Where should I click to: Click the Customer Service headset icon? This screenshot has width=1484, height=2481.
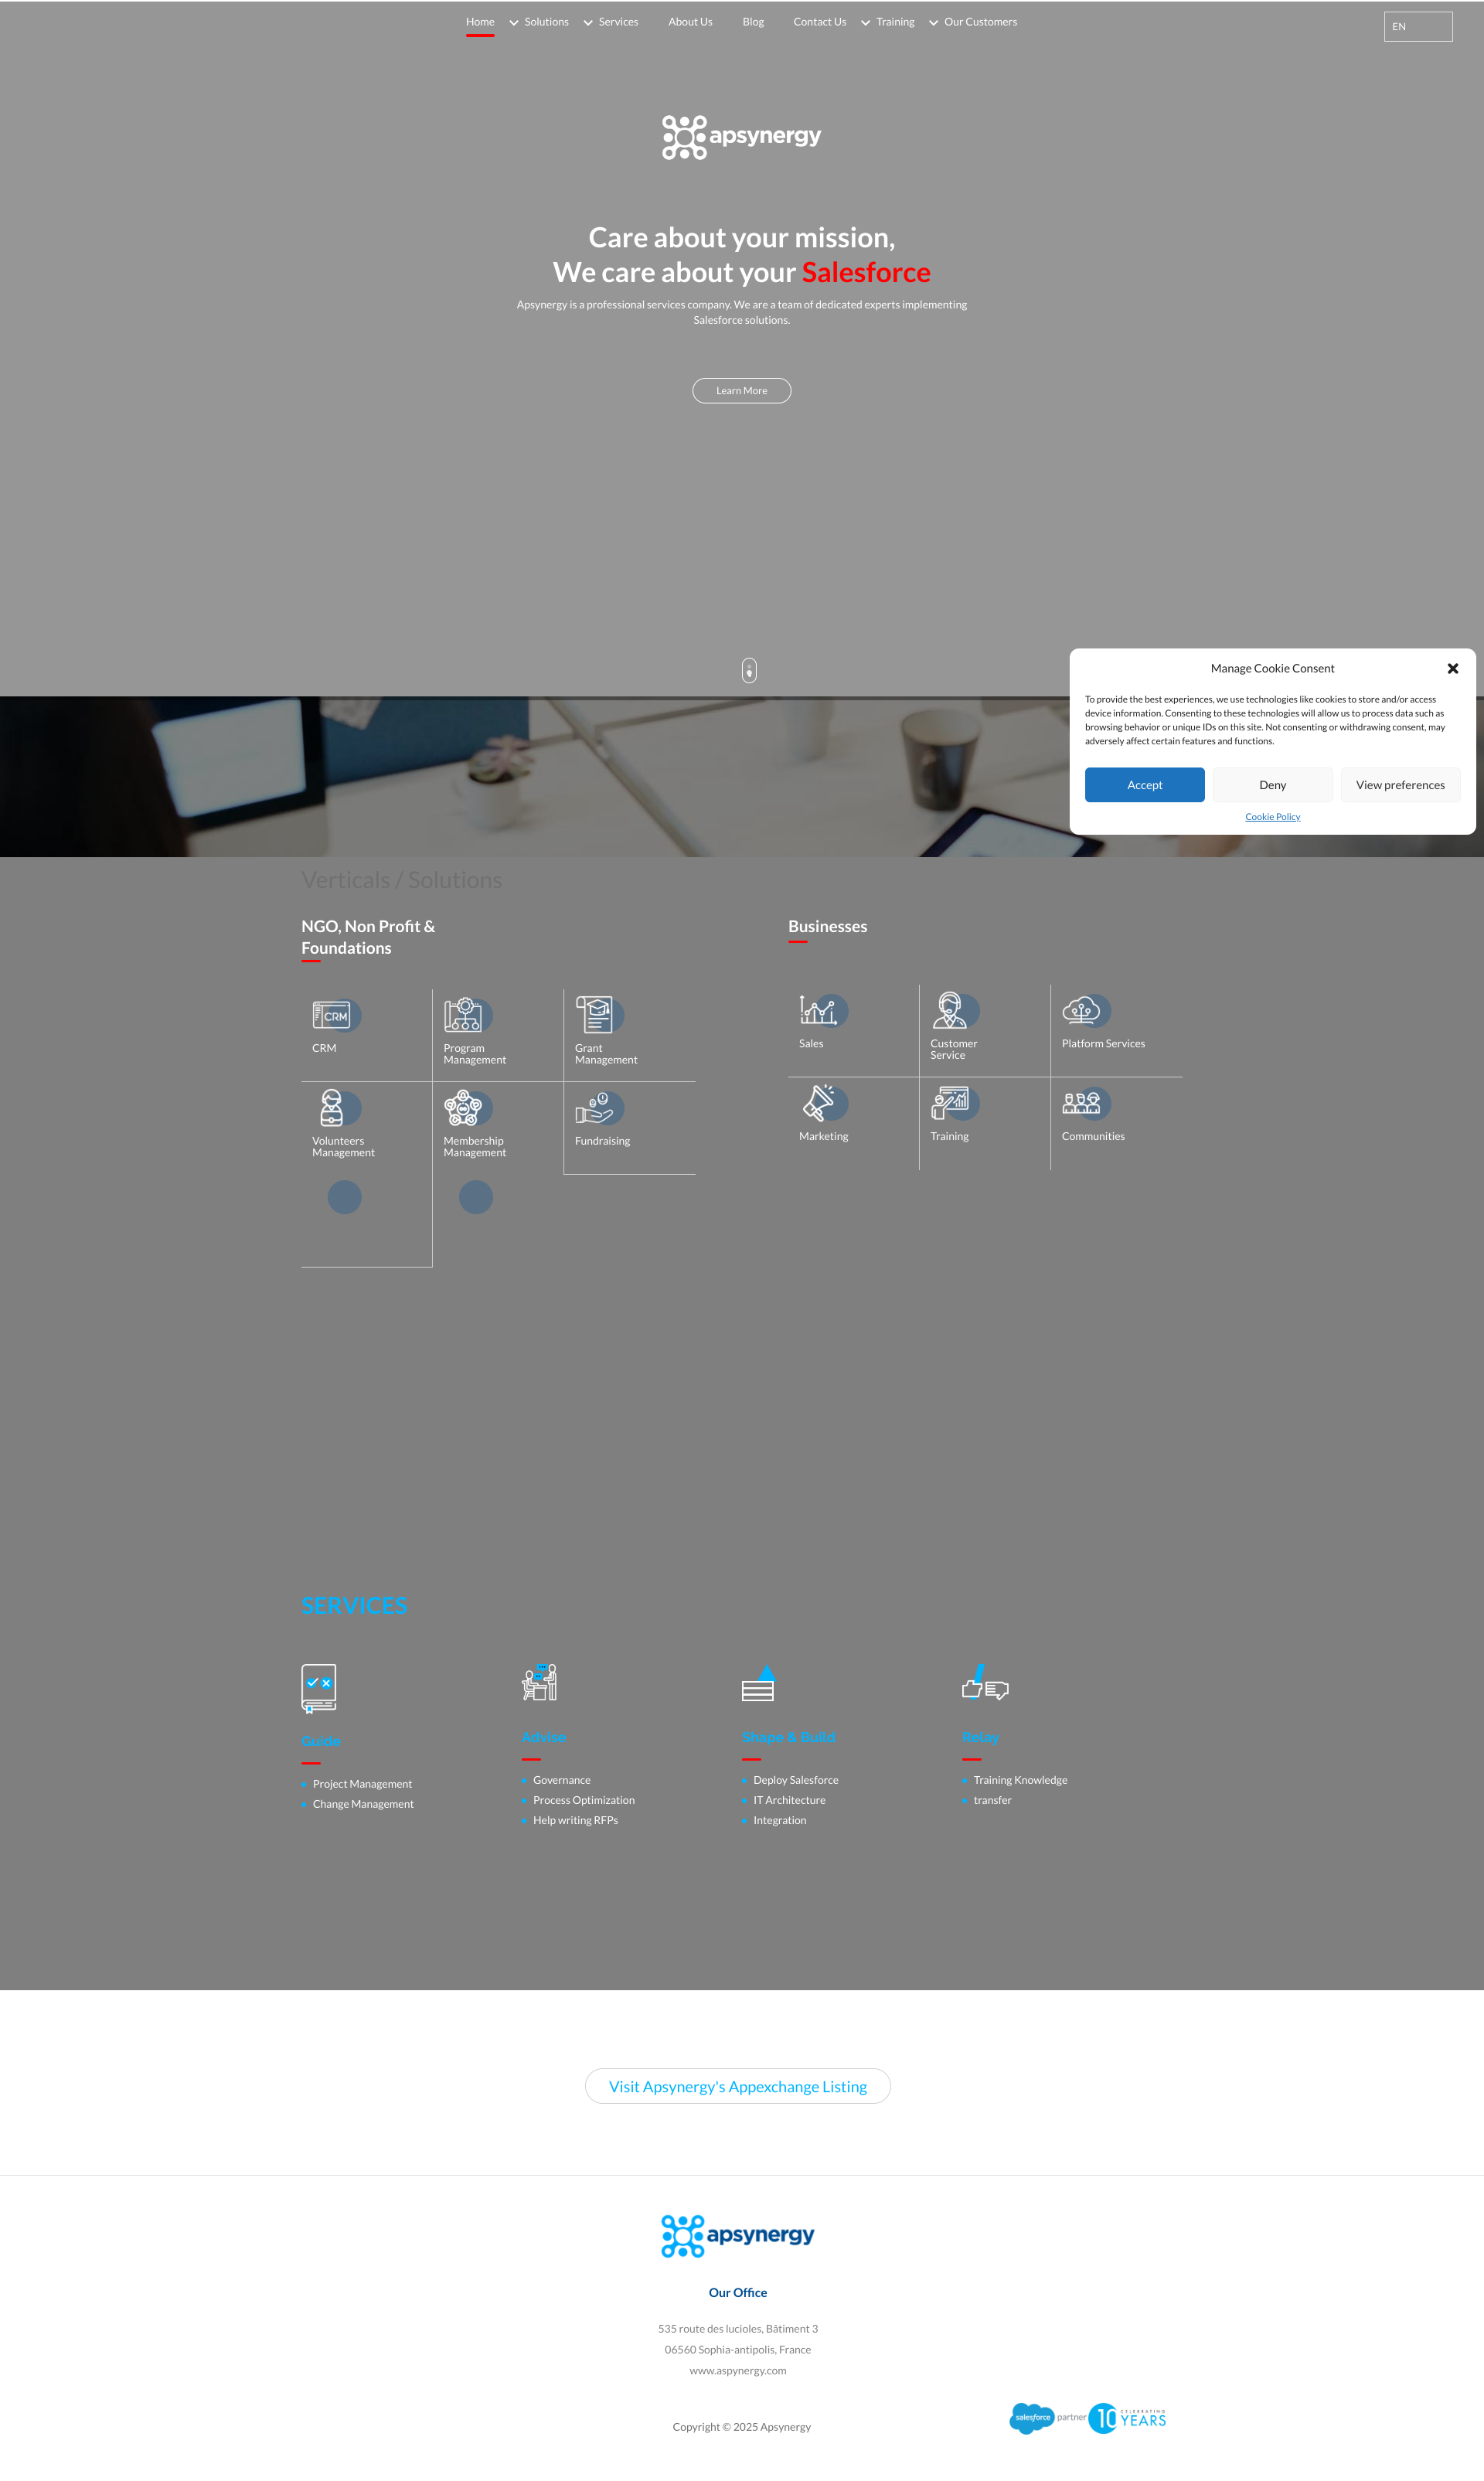[949, 1010]
